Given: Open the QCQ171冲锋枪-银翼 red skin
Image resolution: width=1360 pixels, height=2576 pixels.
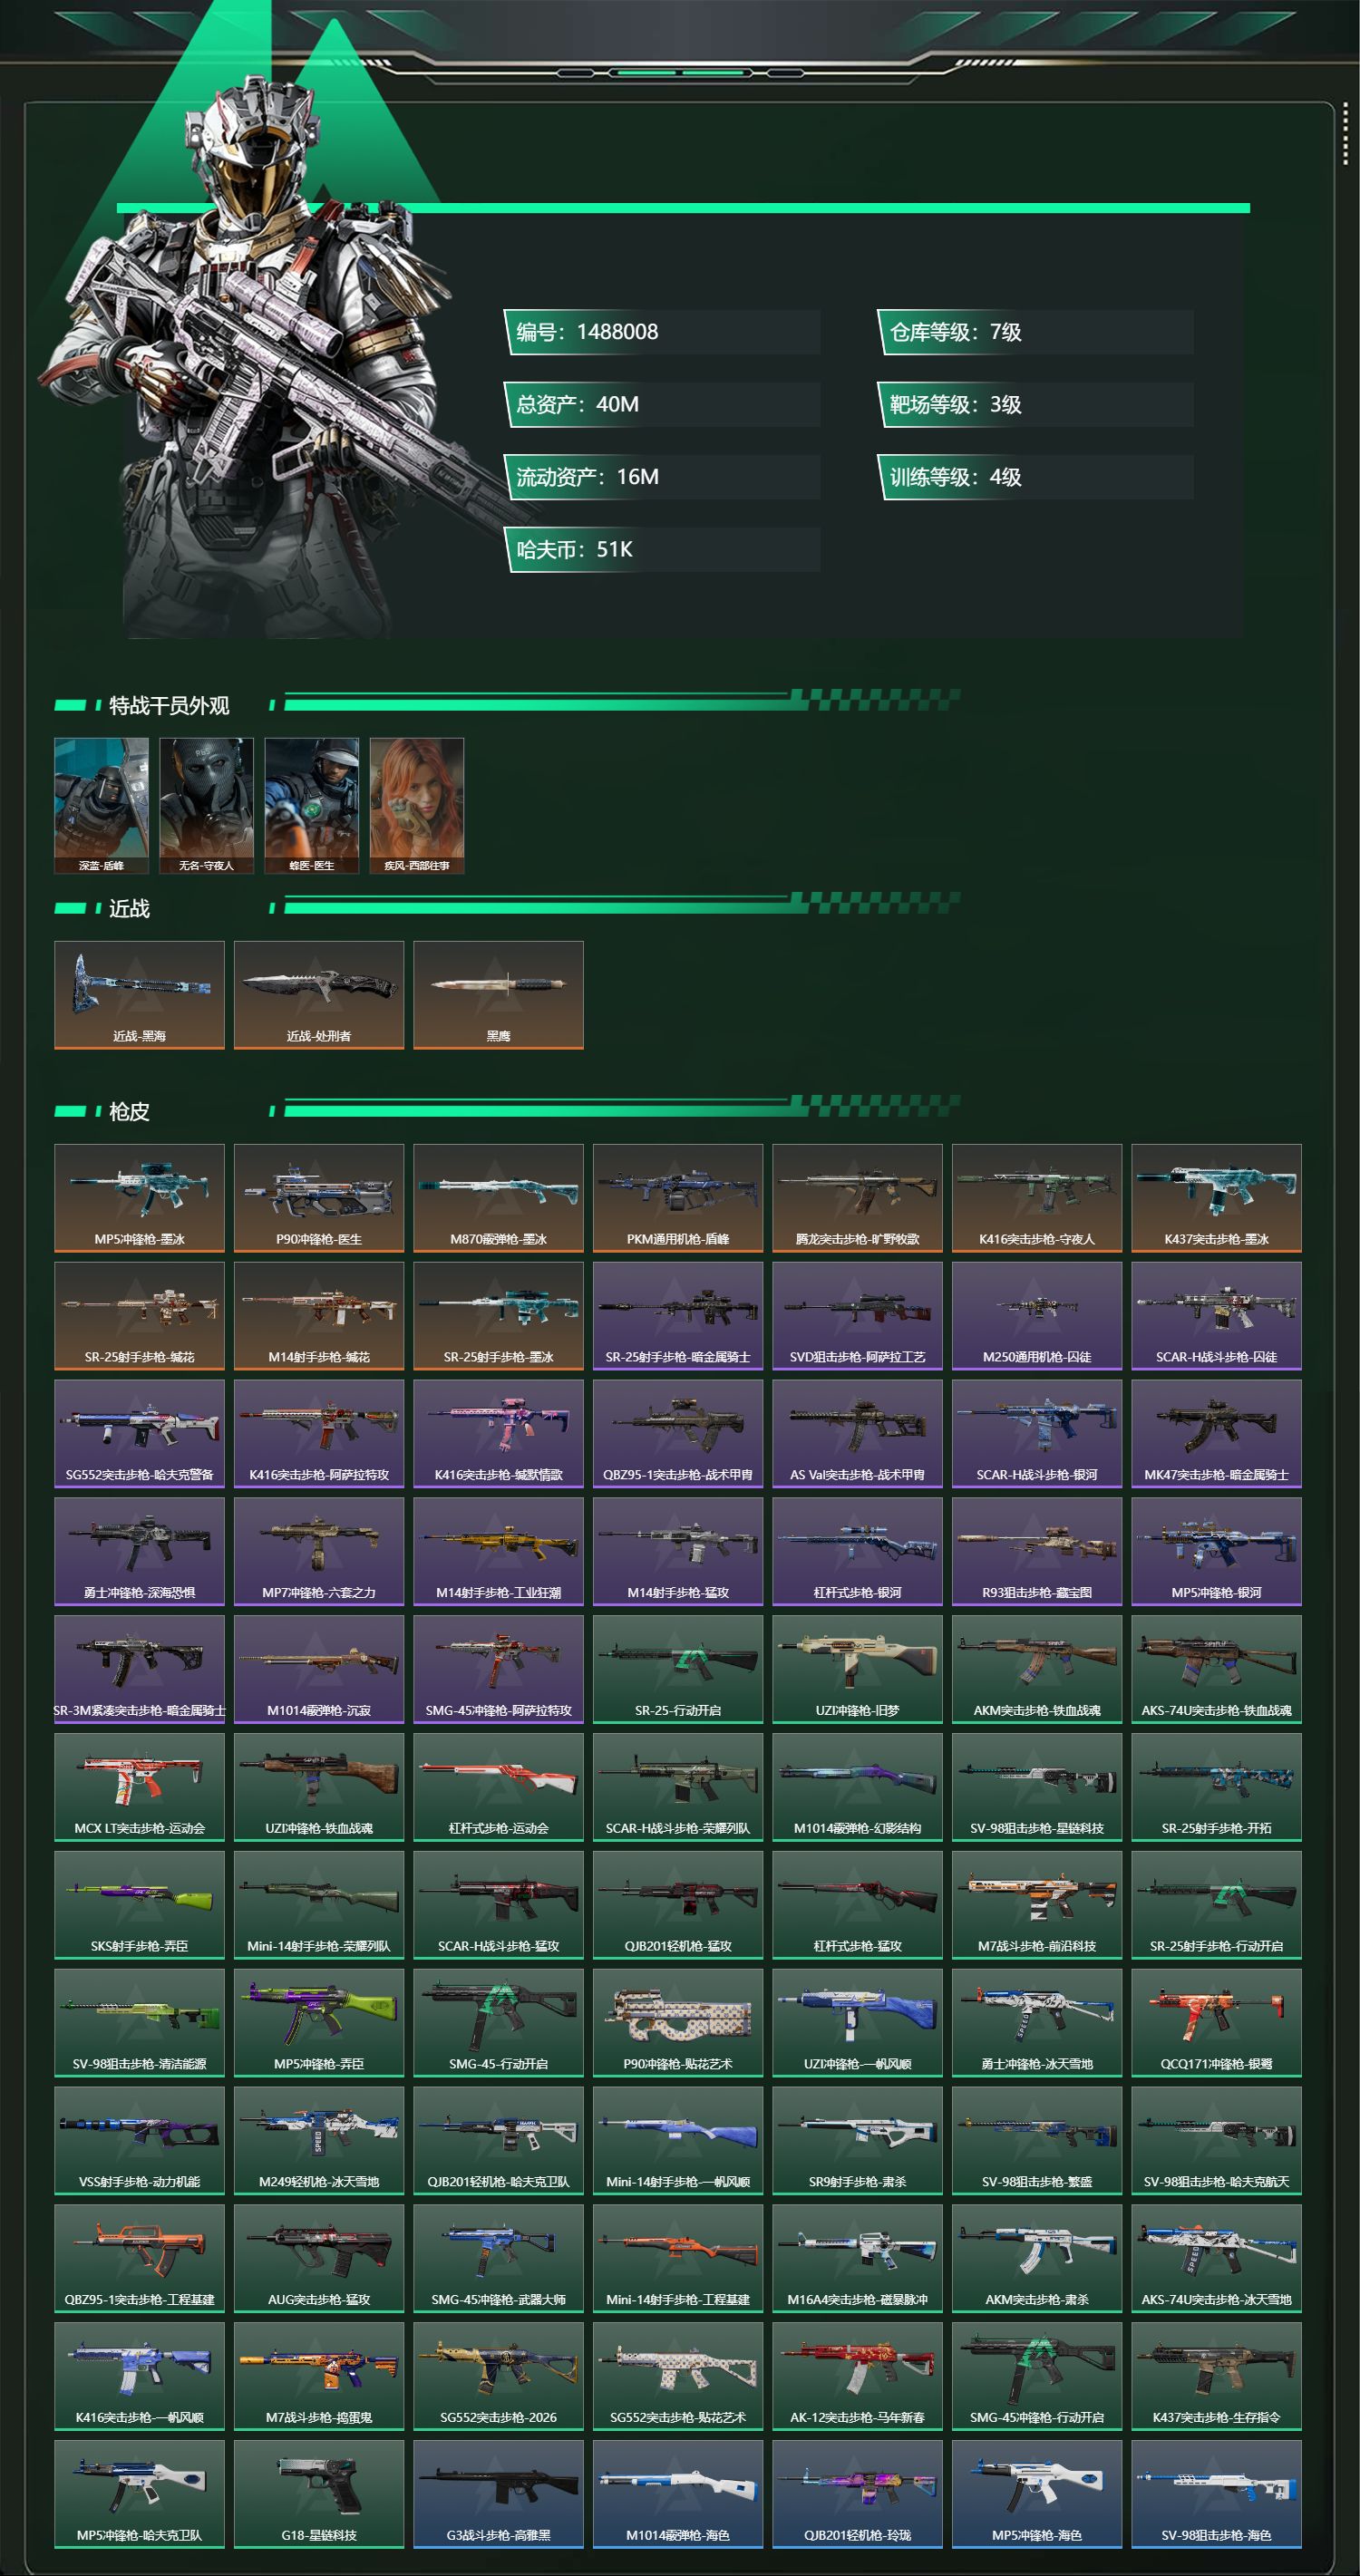Looking at the screenshot, I should [x=1216, y=2023].
